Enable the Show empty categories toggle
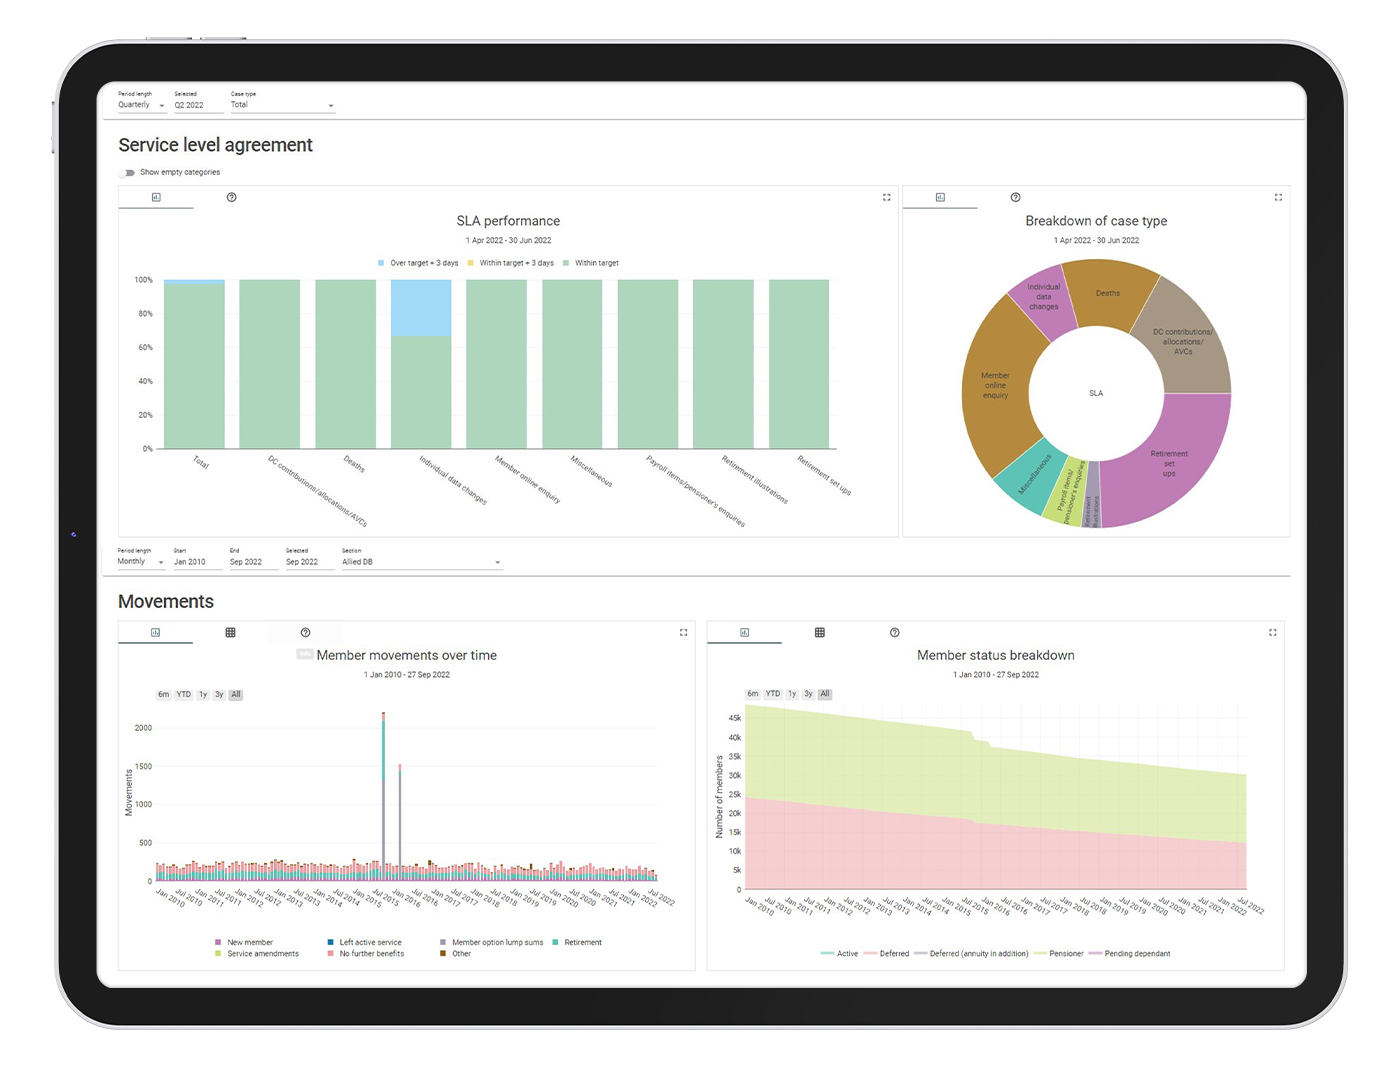 pyautogui.click(x=127, y=172)
